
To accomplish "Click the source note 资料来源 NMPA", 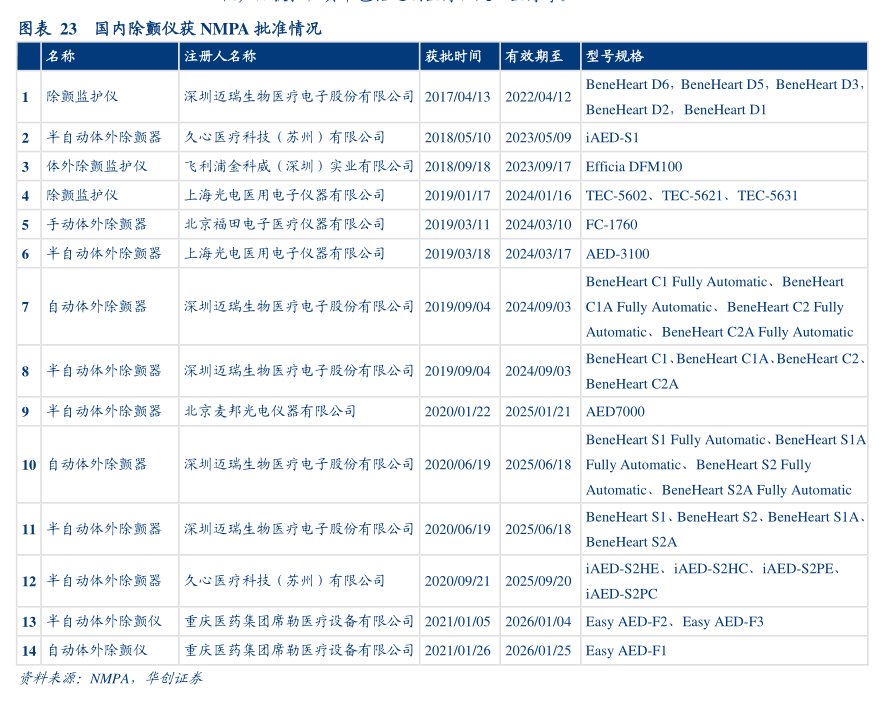I will pyautogui.click(x=111, y=679).
